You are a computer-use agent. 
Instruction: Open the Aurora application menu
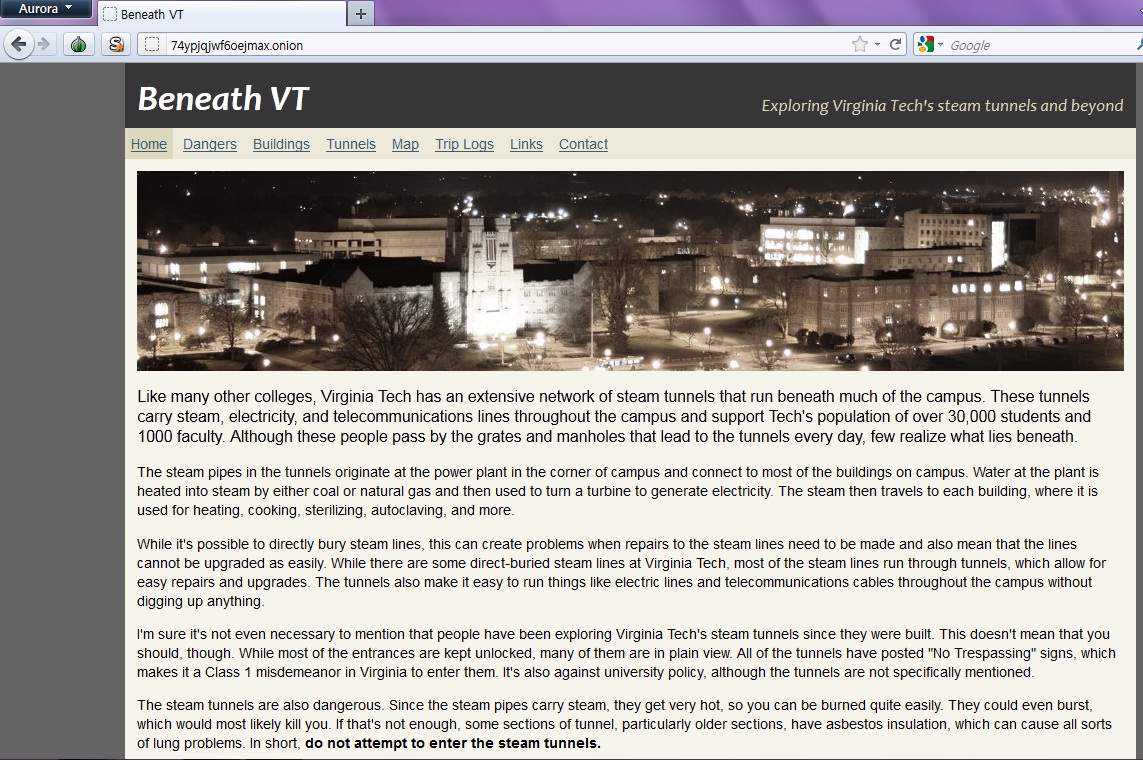click(45, 9)
